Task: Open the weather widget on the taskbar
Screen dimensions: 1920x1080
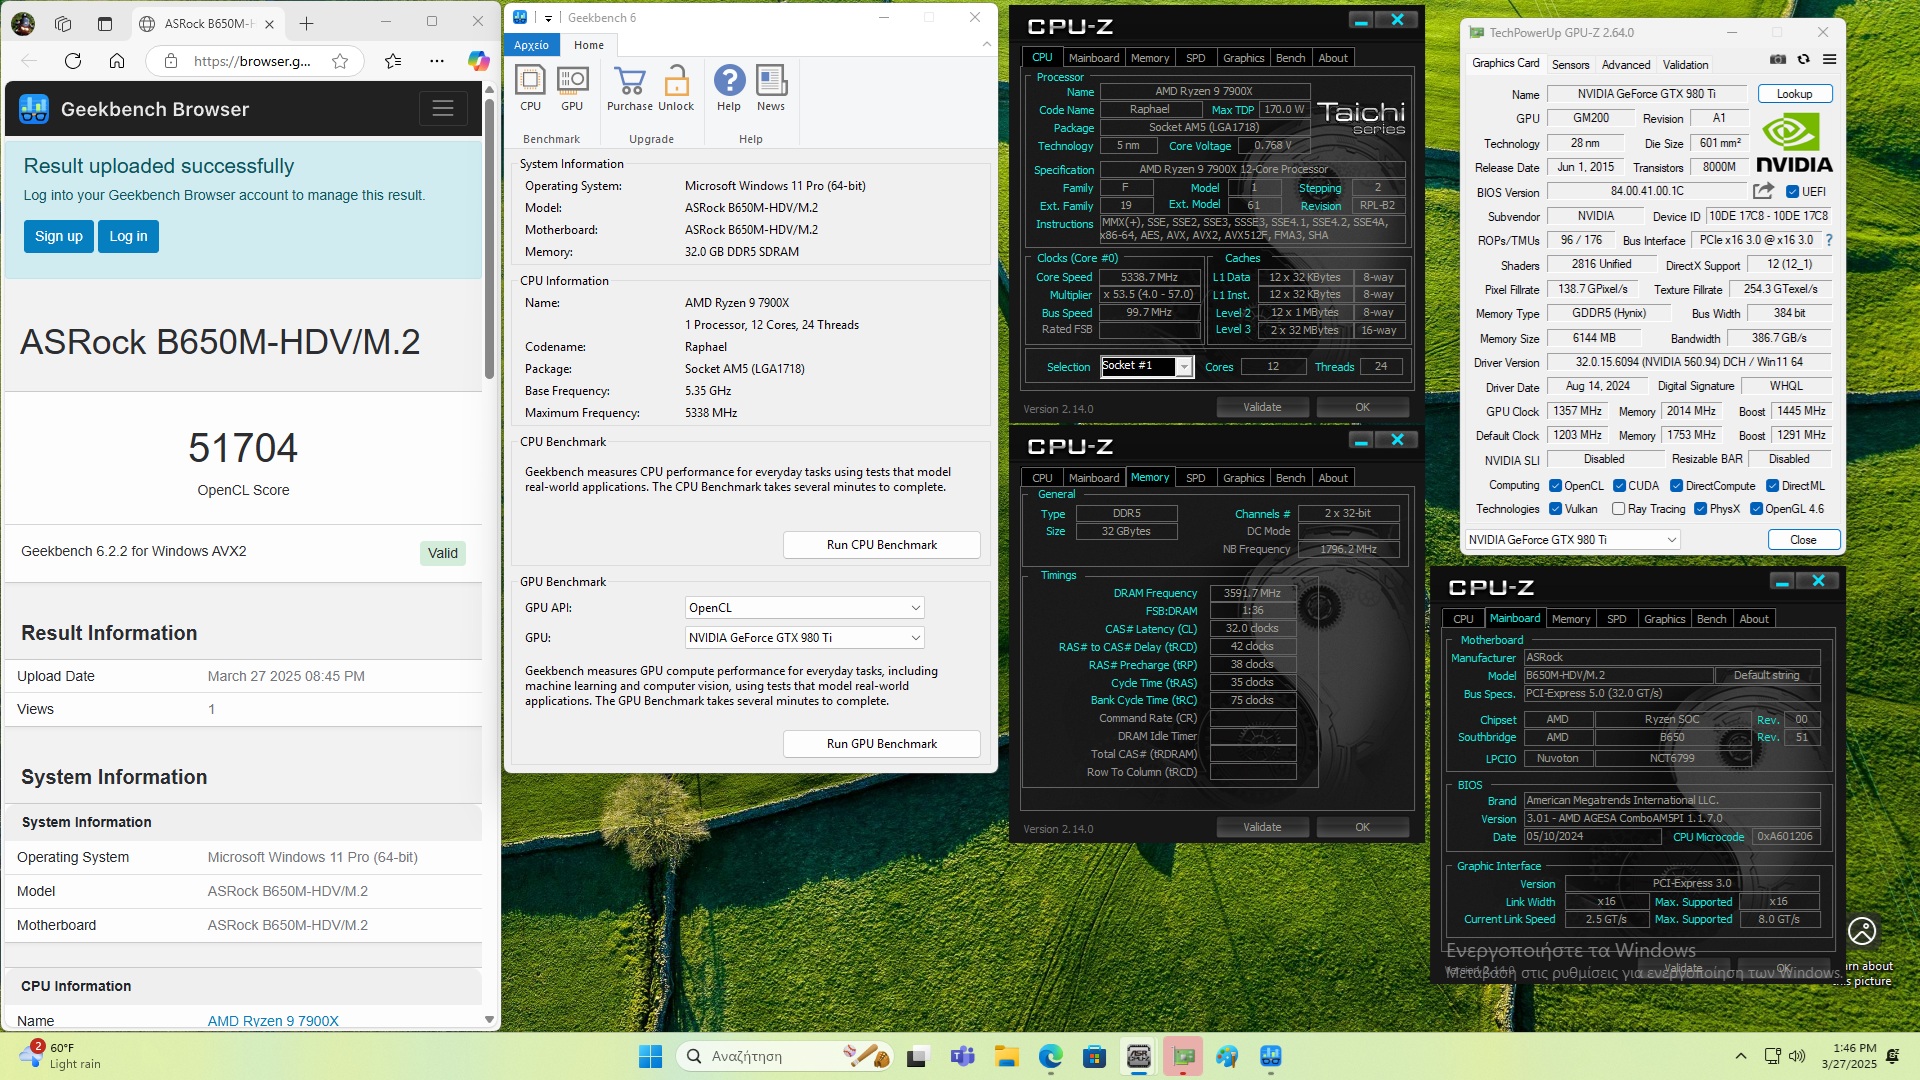Action: [x=62, y=1056]
